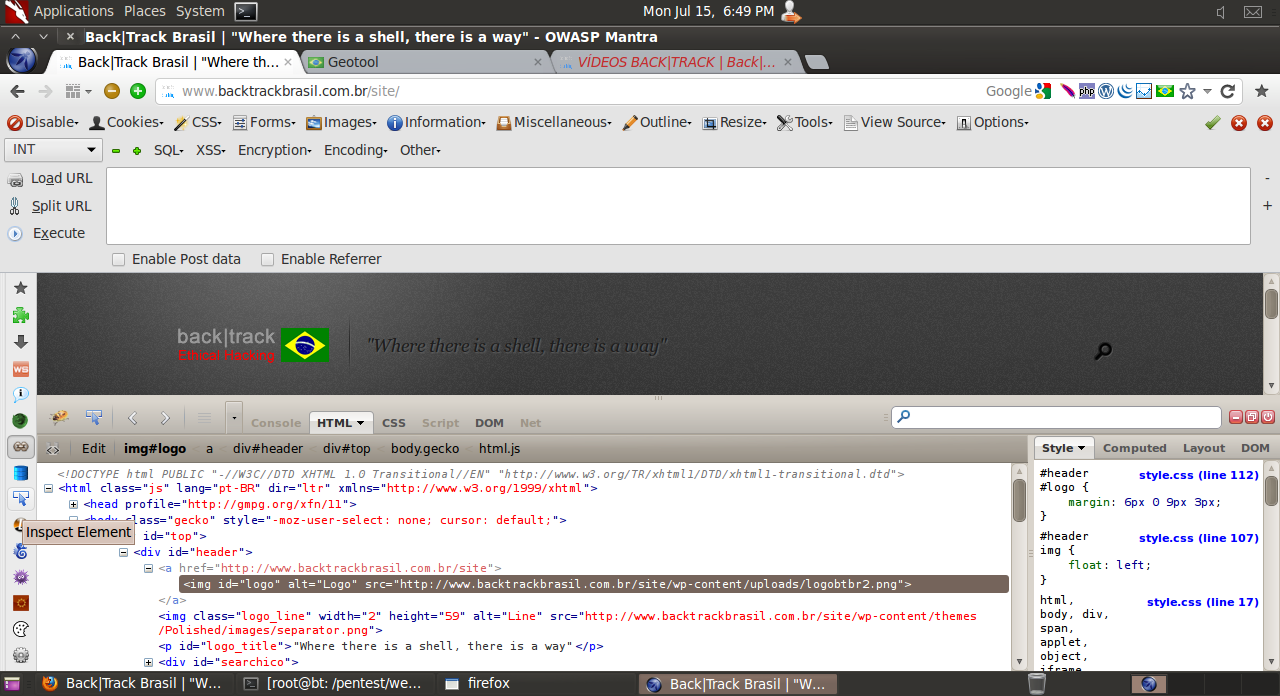Click the Firebug bug icon in panel toolbar
This screenshot has height=696, width=1280.
pos(59,417)
